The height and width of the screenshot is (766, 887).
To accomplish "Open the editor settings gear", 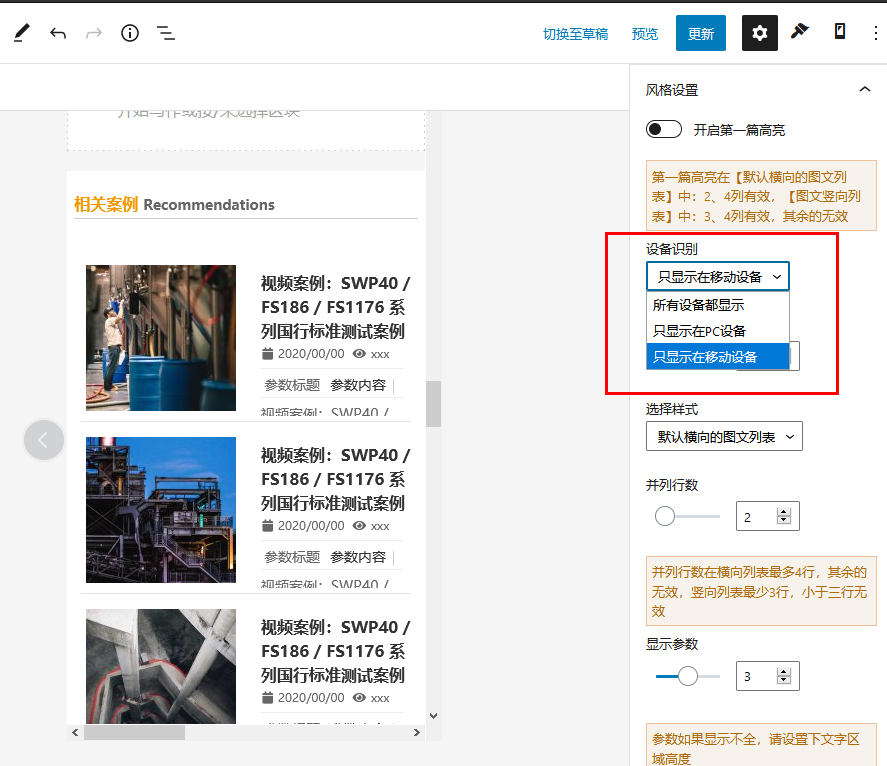I will (x=759, y=33).
